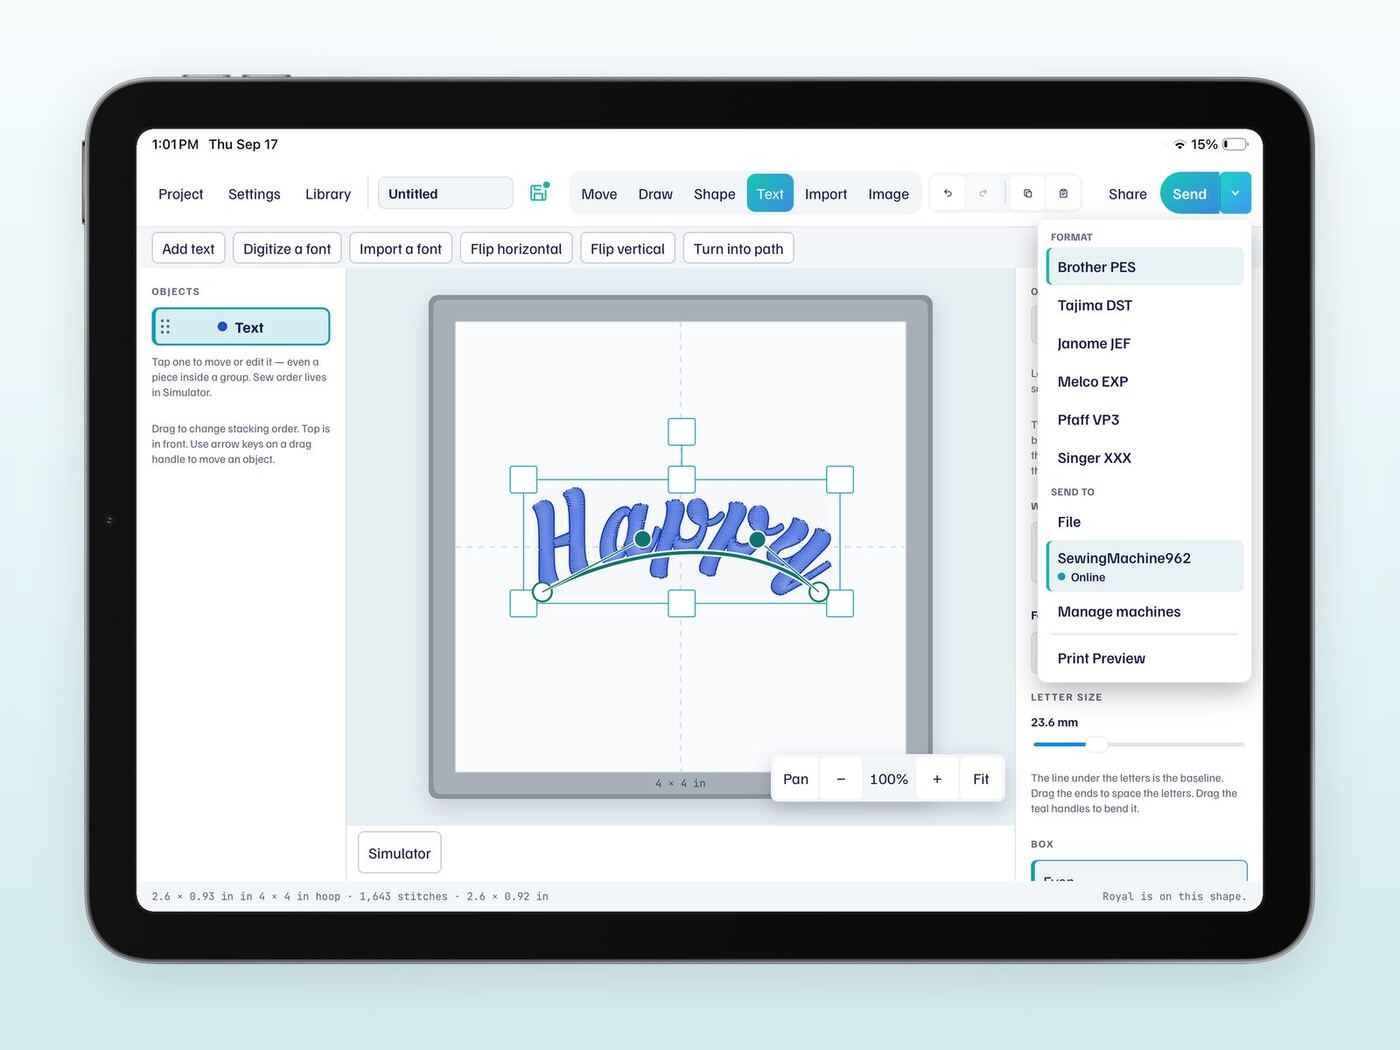Select SewingMachine962 as send target

pyautogui.click(x=1145, y=566)
